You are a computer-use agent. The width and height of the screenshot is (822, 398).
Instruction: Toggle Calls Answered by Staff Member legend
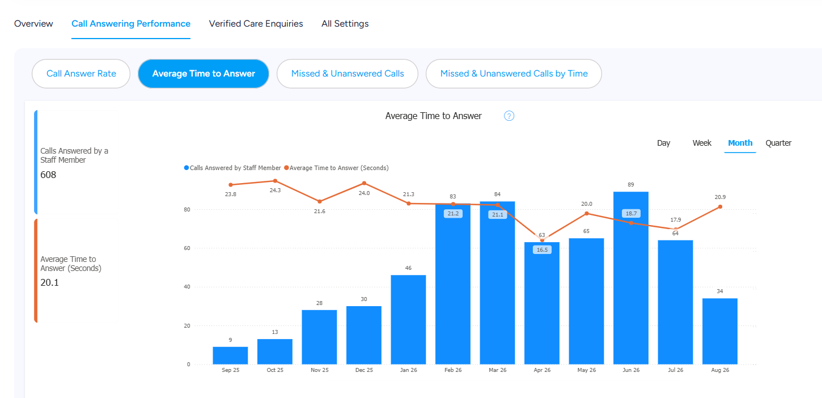click(x=232, y=168)
